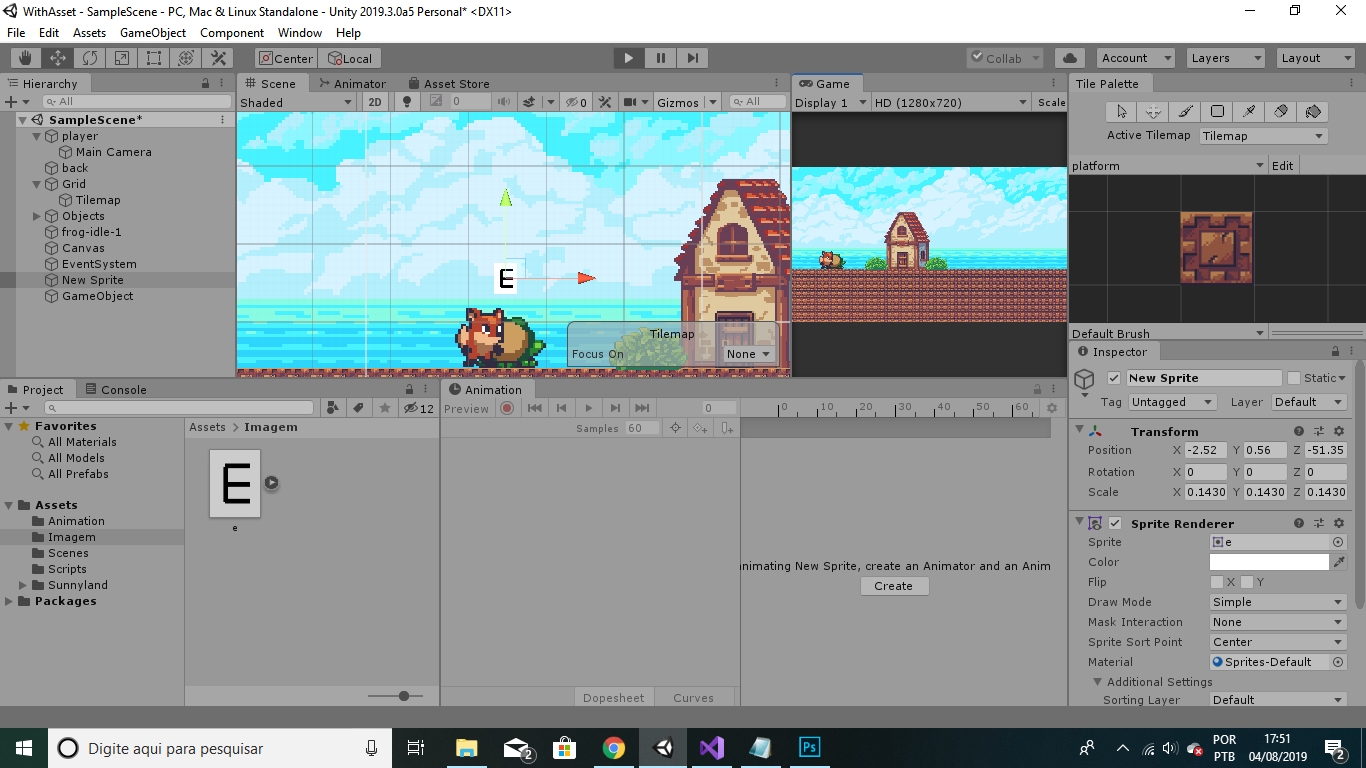This screenshot has height=768, width=1366.
Task: Select the Rotate tool in the toolbar
Action: [90, 58]
